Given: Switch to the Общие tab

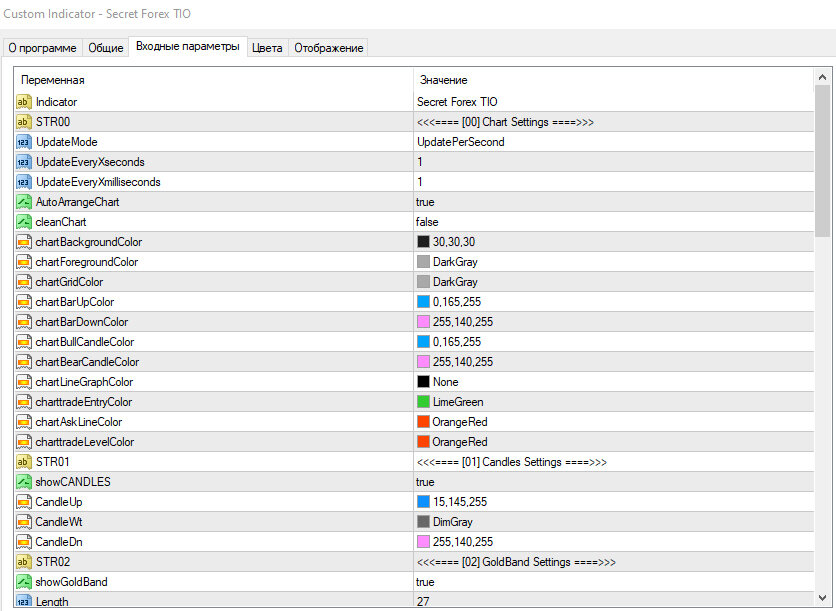Looking at the screenshot, I should click(x=106, y=48).
